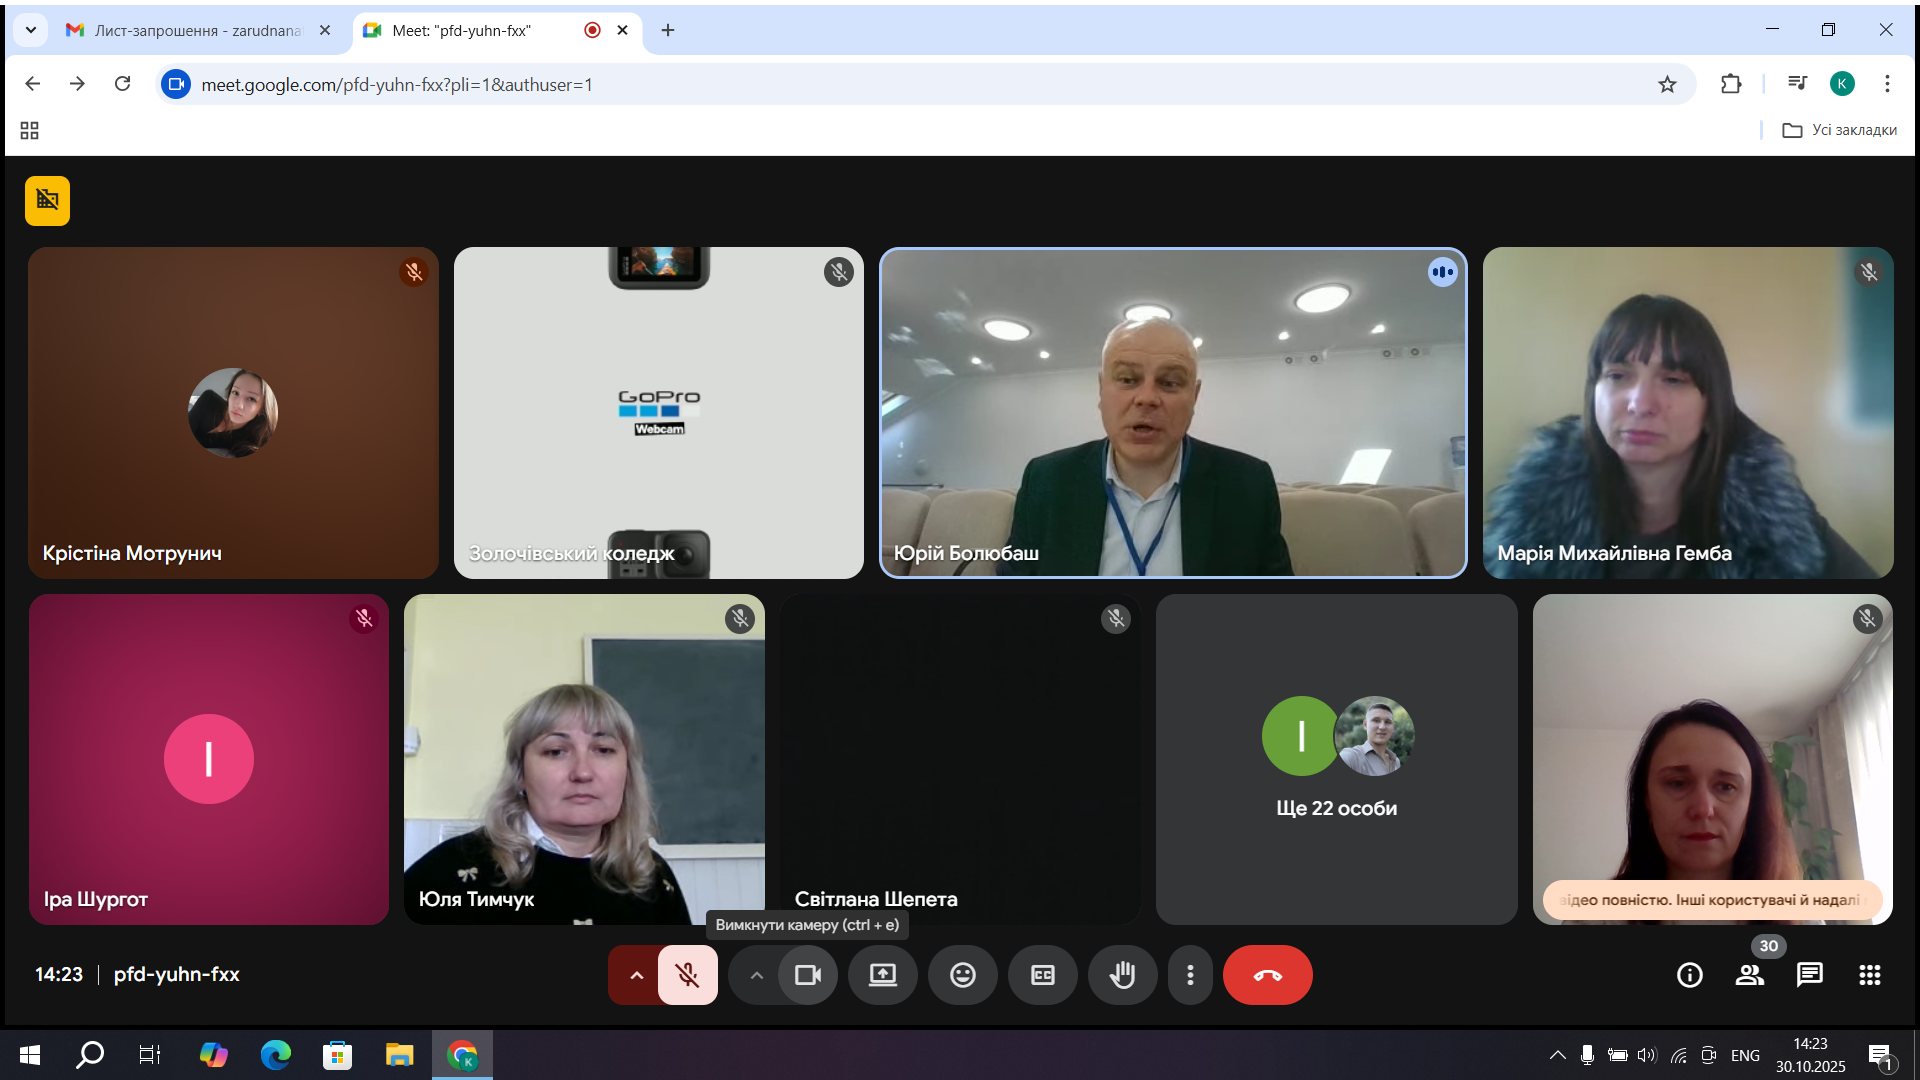Click the present screen icon
Viewport: 1920px width, 1080px height.
[882, 975]
